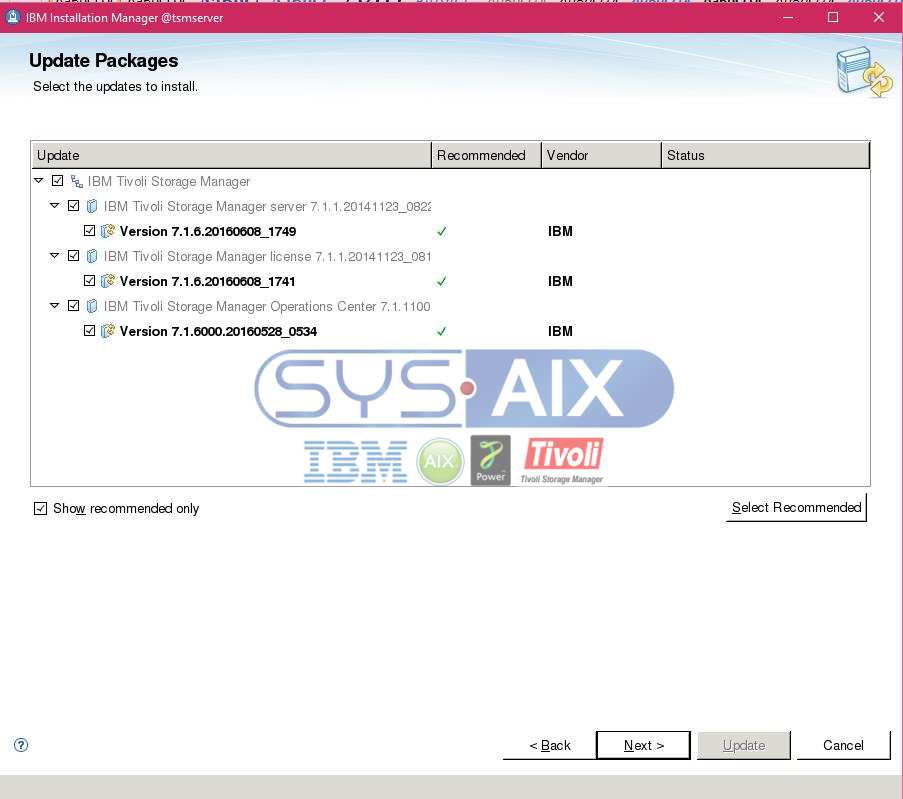
Task: Select the IBM Tivoli Storage Manager tree row
Action: pyautogui.click(x=450, y=181)
